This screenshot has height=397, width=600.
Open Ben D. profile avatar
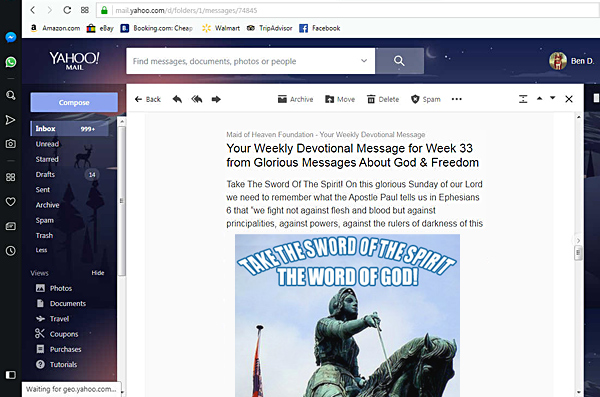558,61
